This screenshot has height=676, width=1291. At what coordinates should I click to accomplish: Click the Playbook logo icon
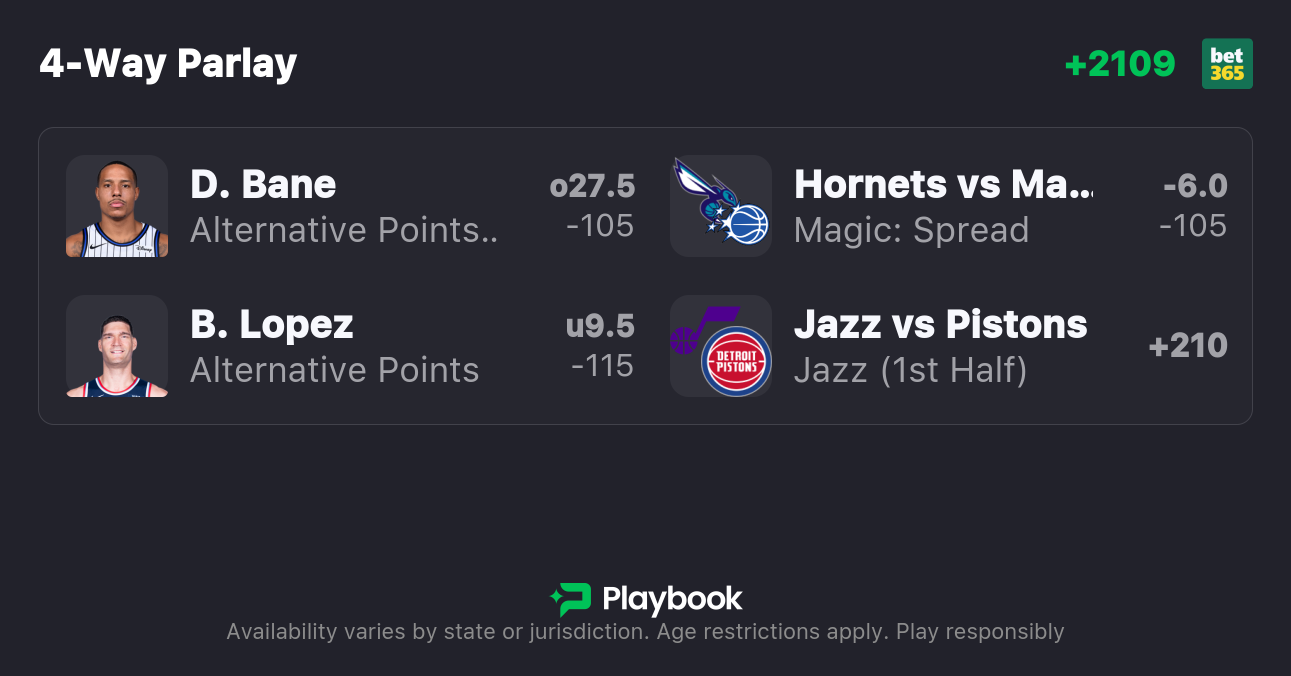tap(571, 599)
